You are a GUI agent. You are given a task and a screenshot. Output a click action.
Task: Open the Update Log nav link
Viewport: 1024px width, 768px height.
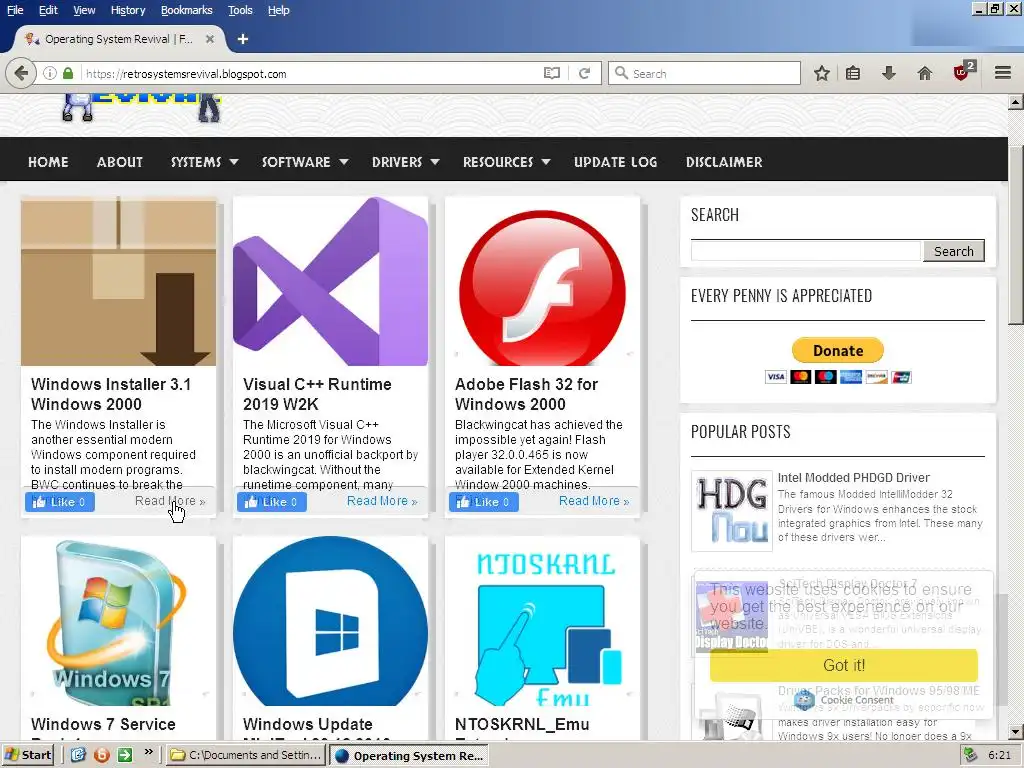(615, 162)
